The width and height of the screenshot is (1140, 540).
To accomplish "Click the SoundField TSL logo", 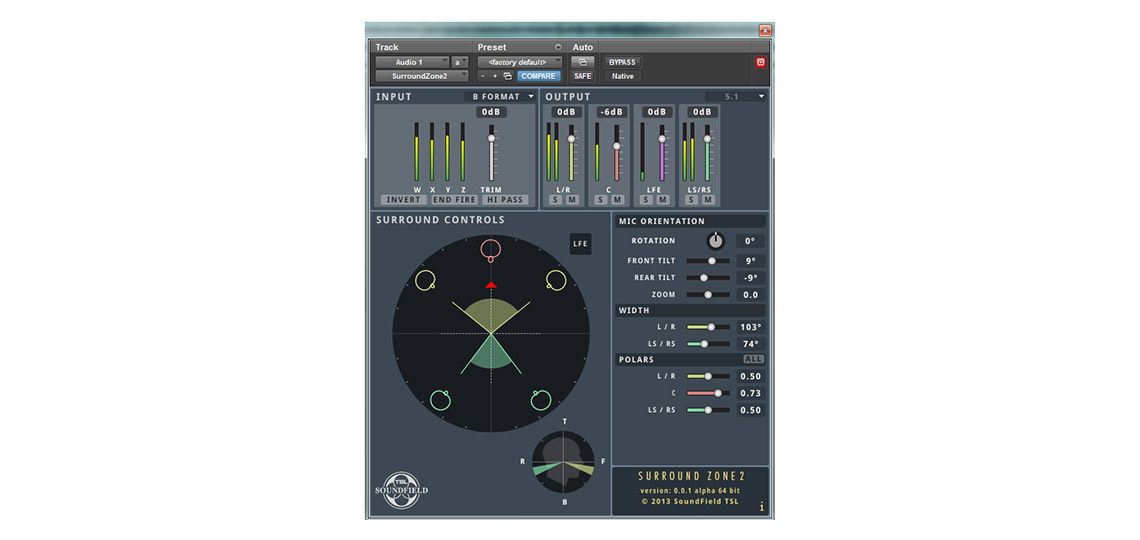I will click(x=401, y=491).
